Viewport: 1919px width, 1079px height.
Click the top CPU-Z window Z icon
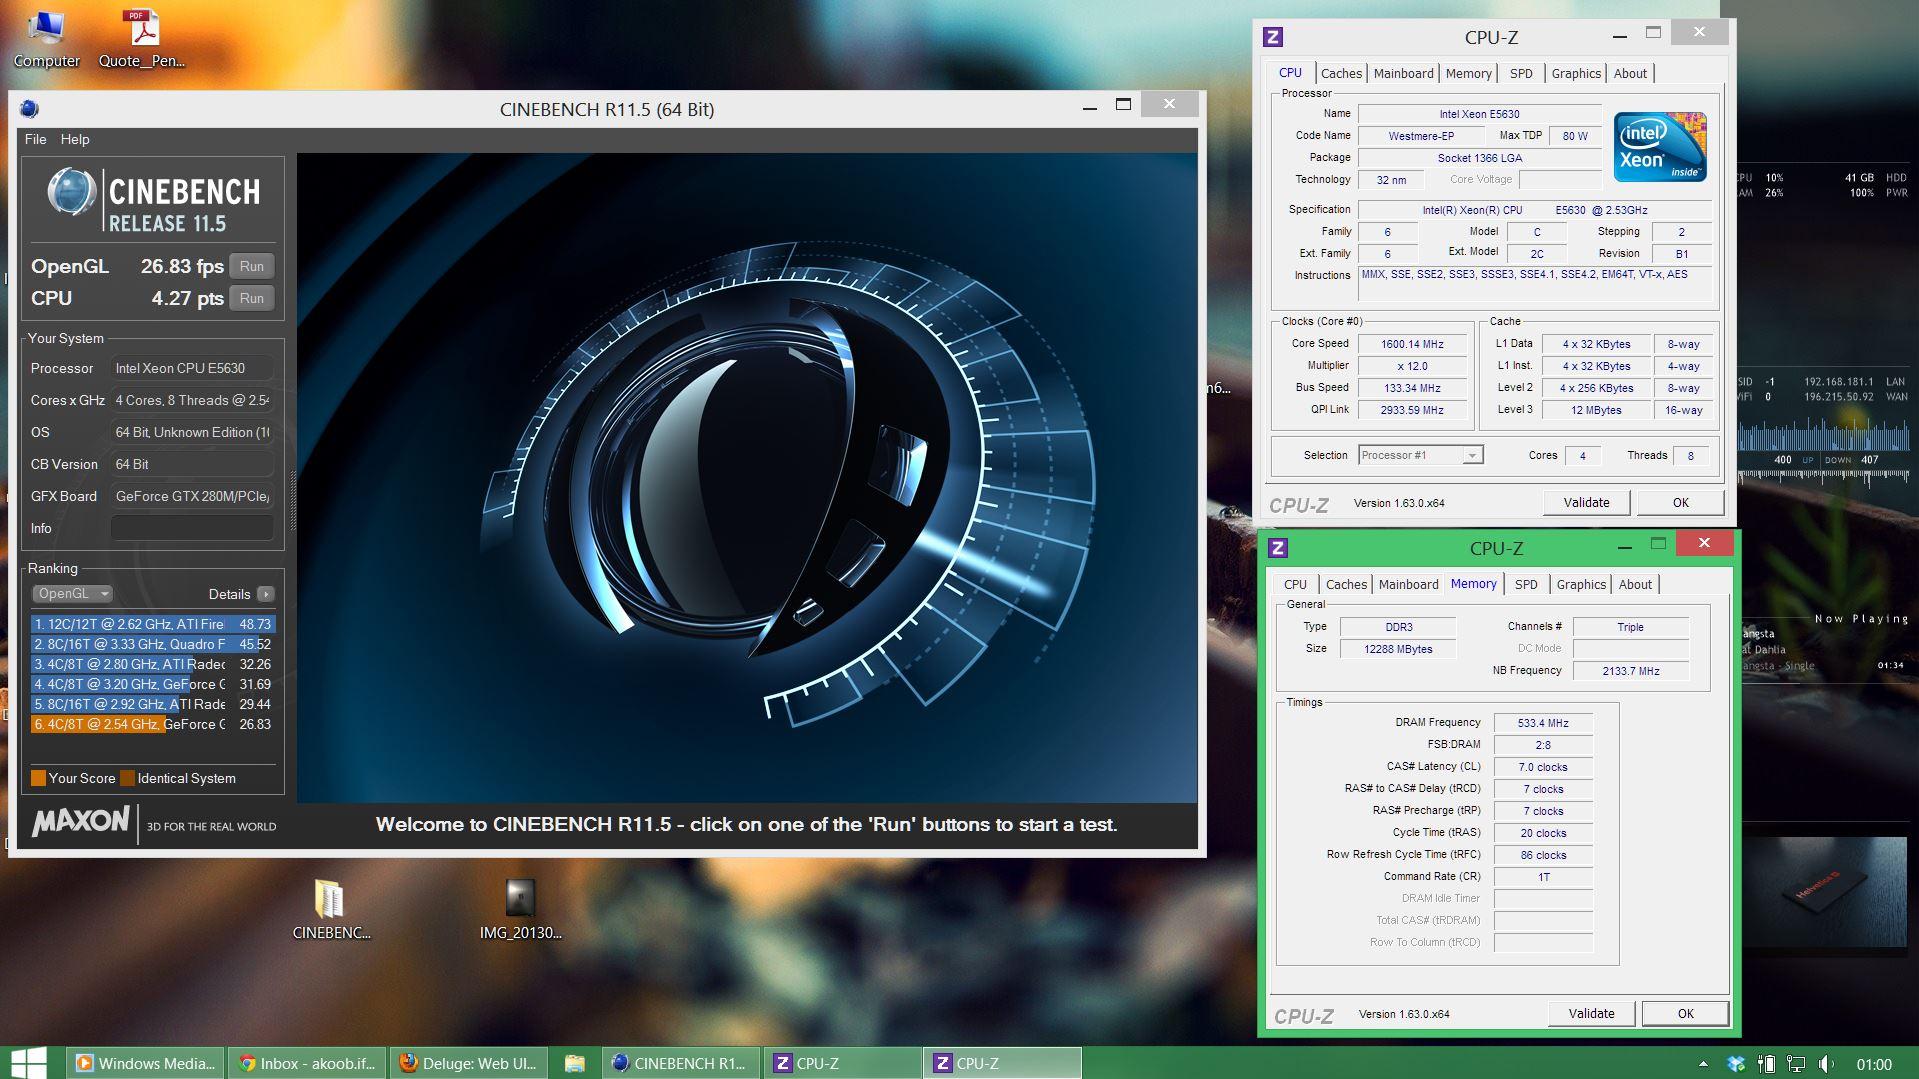click(1272, 37)
